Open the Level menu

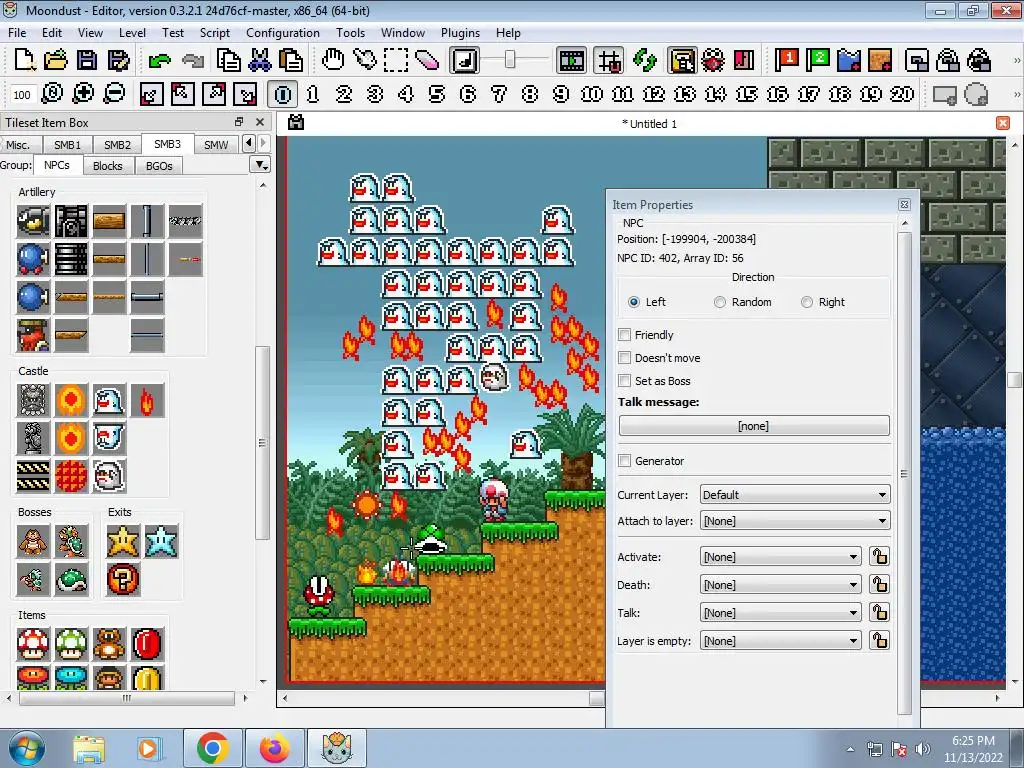pyautogui.click(x=132, y=33)
